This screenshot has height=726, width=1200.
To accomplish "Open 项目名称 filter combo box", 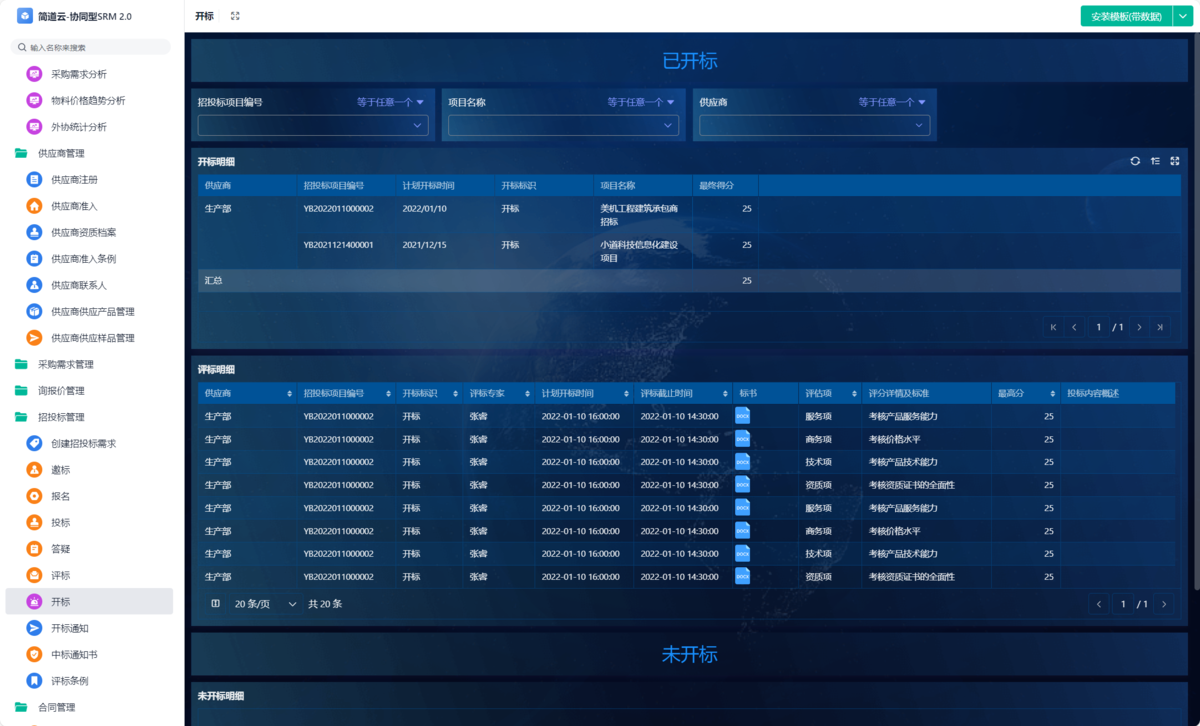I will point(564,125).
